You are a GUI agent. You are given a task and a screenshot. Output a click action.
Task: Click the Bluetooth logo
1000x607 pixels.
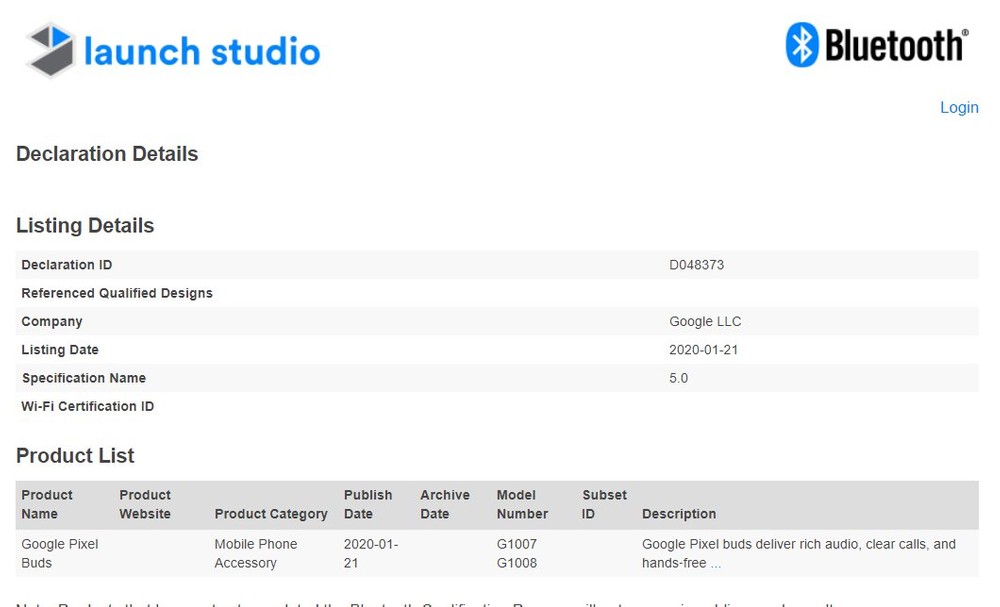(x=877, y=45)
